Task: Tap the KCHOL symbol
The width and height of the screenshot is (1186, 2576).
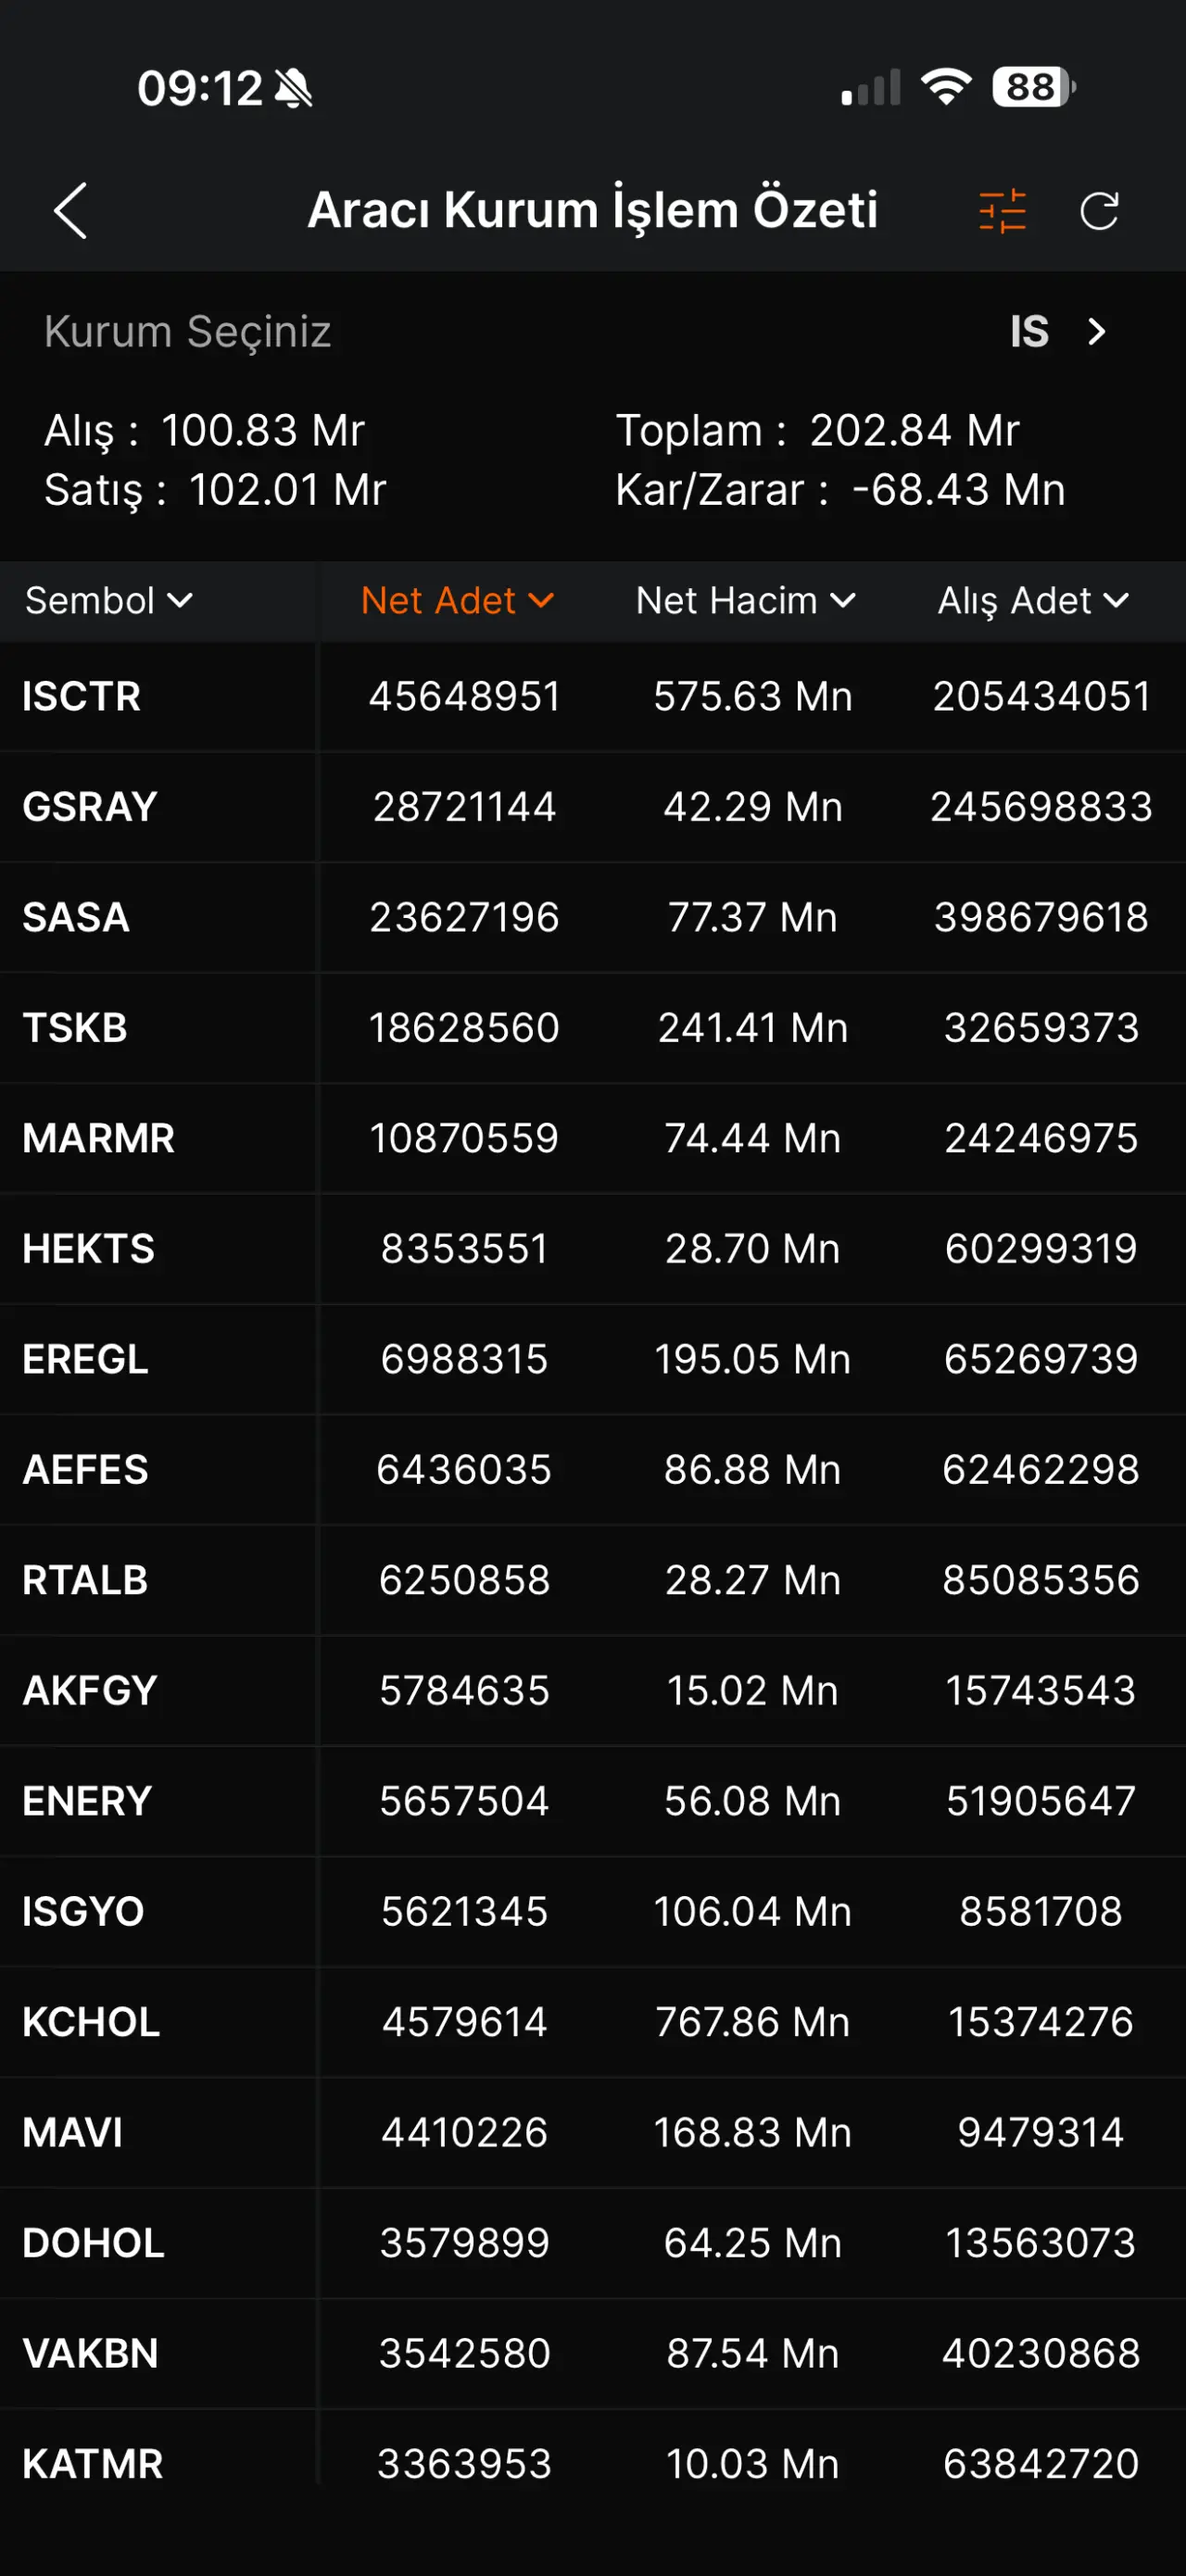Action: 91,2022
